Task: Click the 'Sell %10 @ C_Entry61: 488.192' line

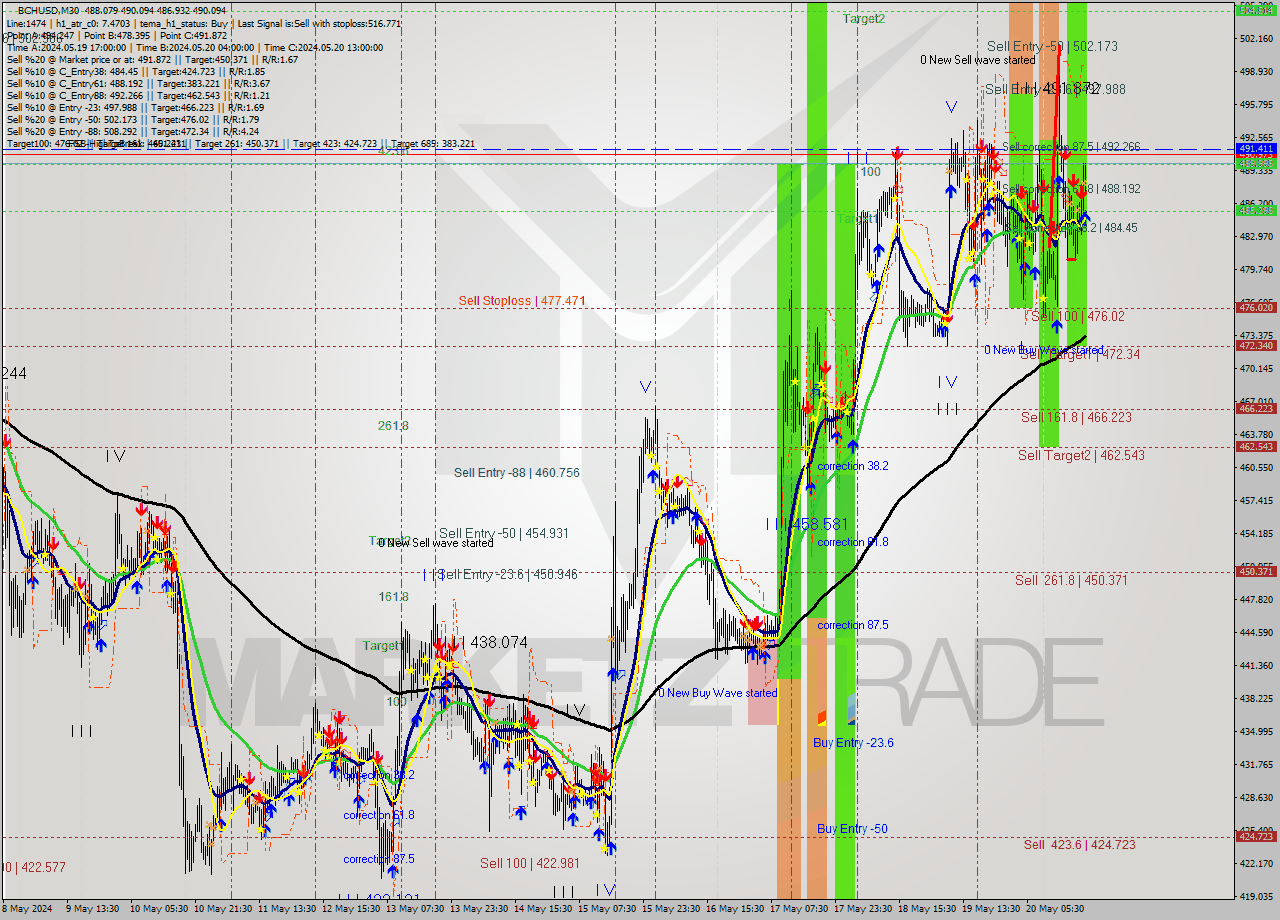Action: (138, 83)
